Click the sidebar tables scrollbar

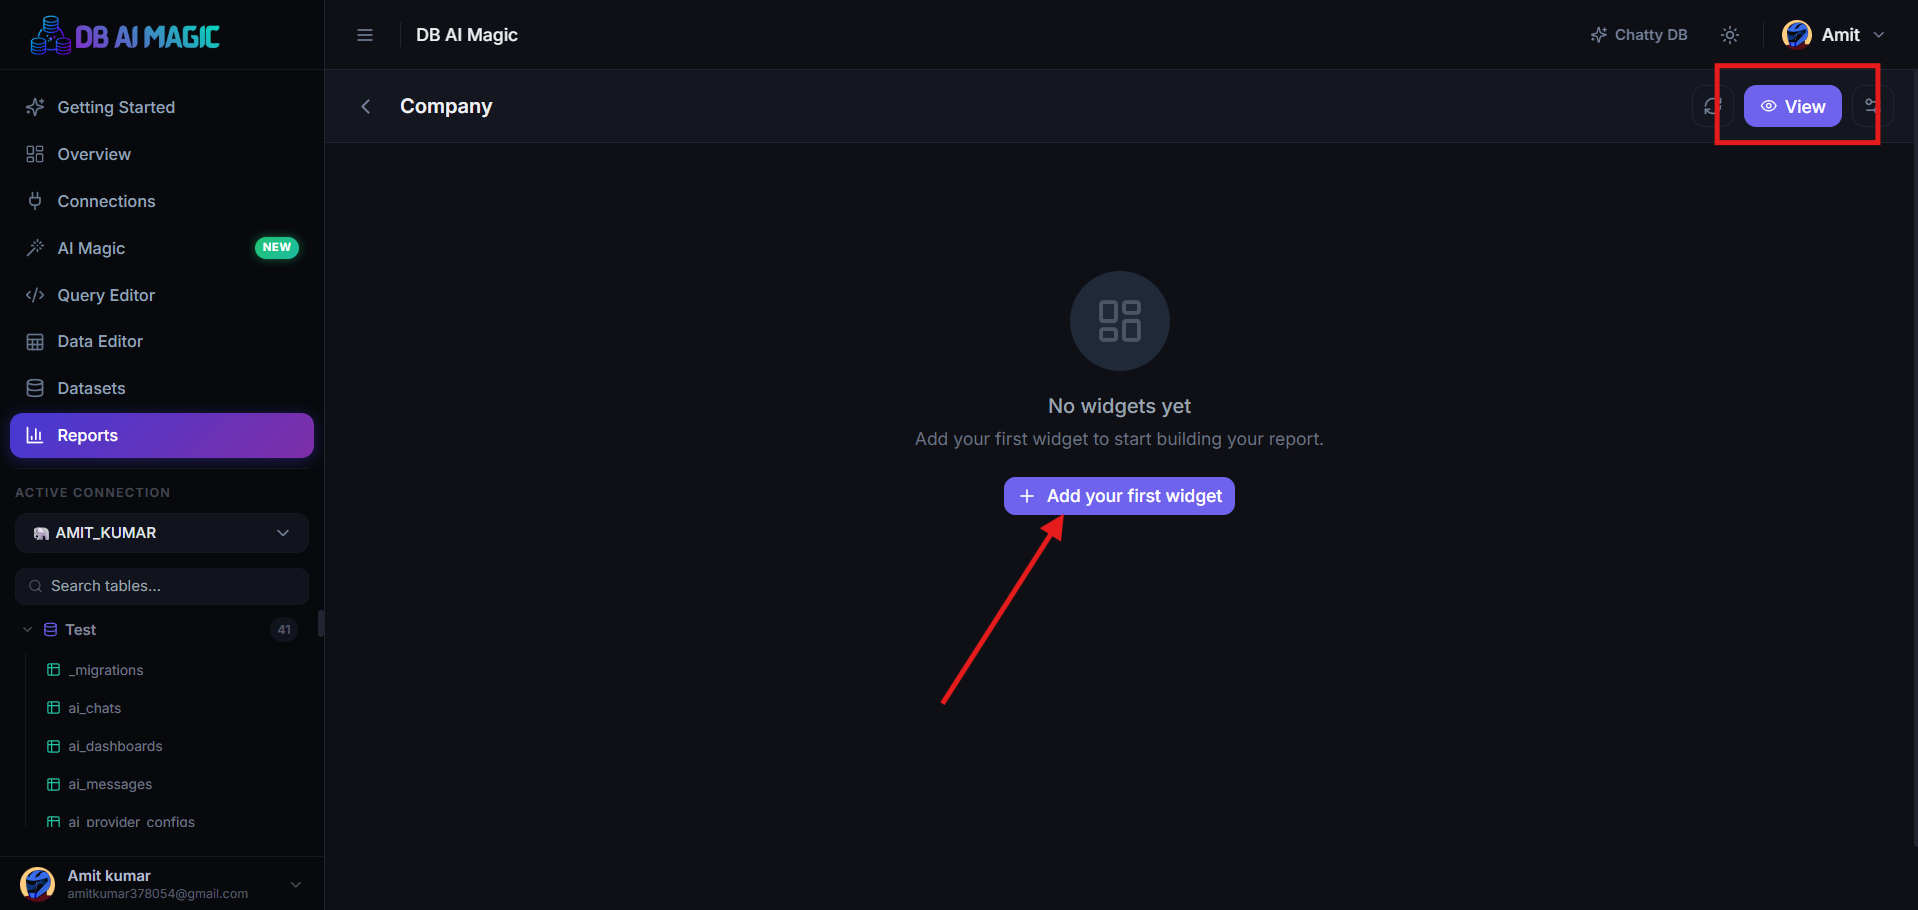[321, 623]
